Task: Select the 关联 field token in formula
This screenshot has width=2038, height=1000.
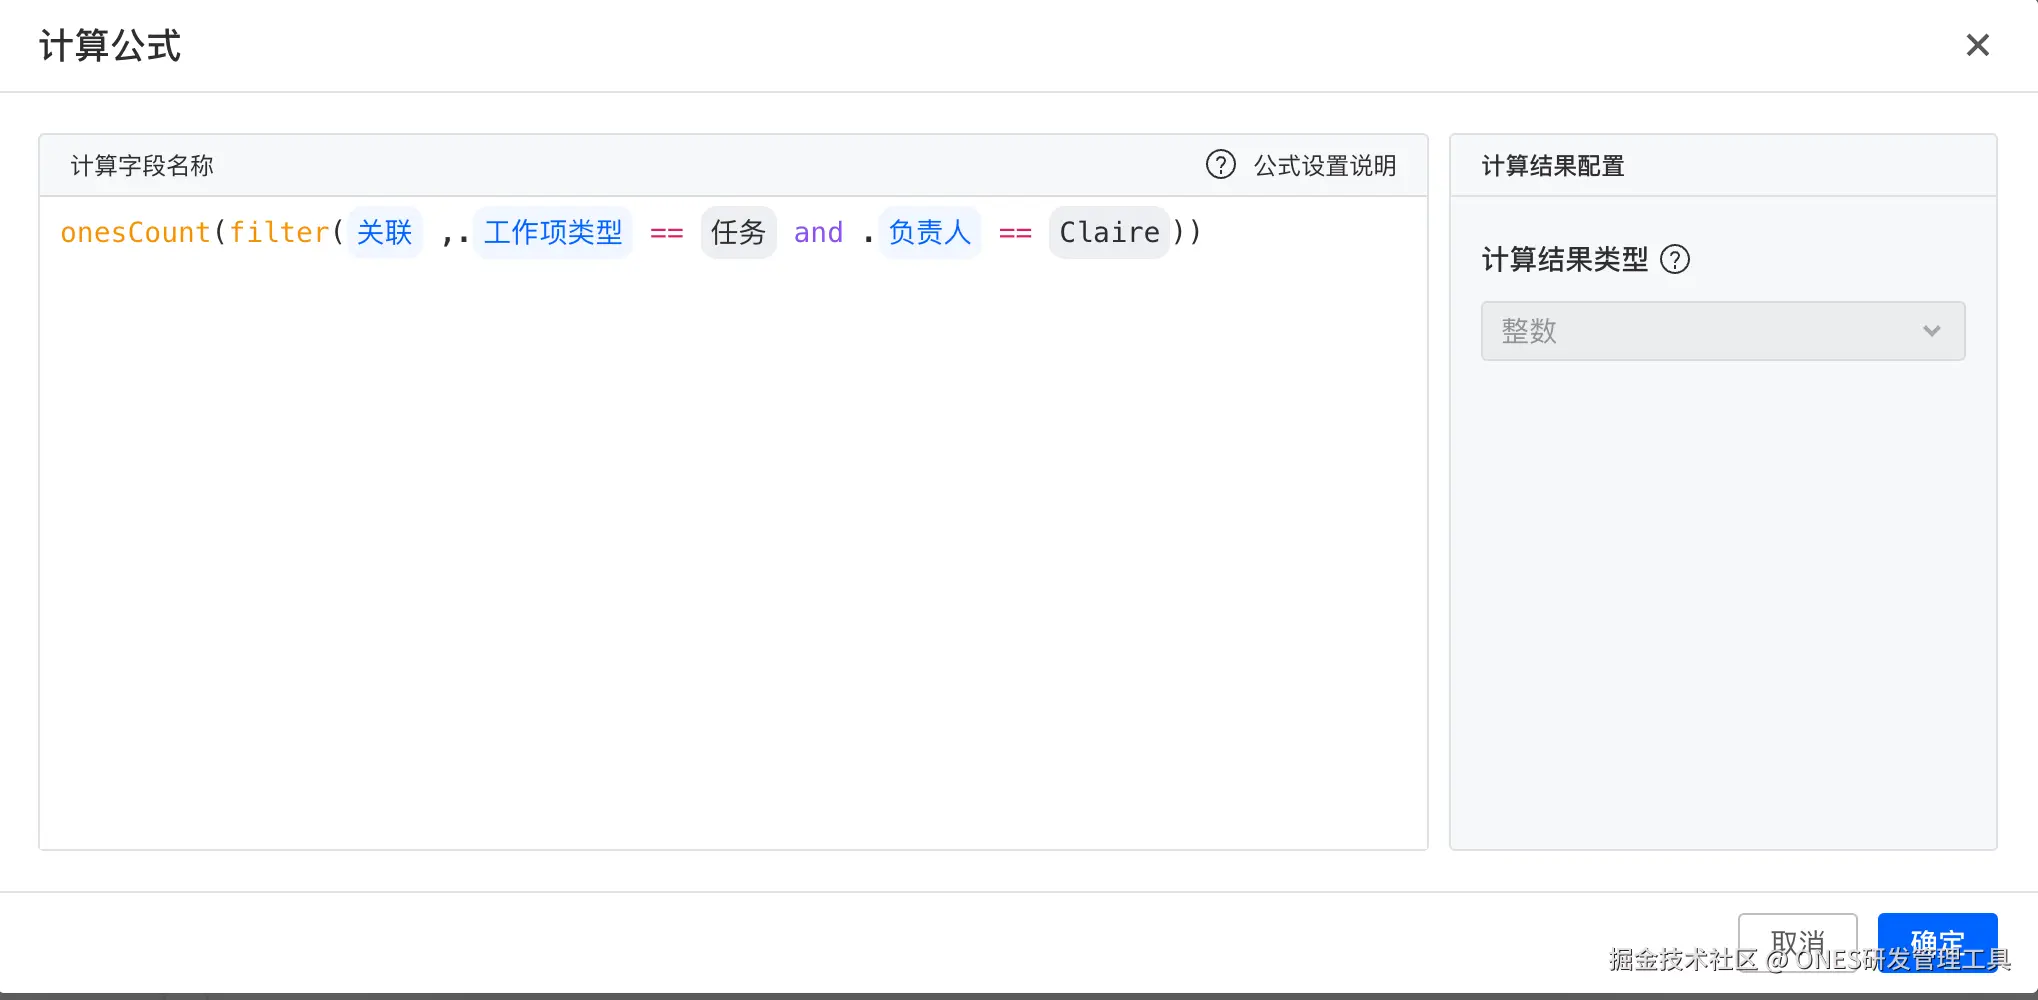Action: [385, 233]
